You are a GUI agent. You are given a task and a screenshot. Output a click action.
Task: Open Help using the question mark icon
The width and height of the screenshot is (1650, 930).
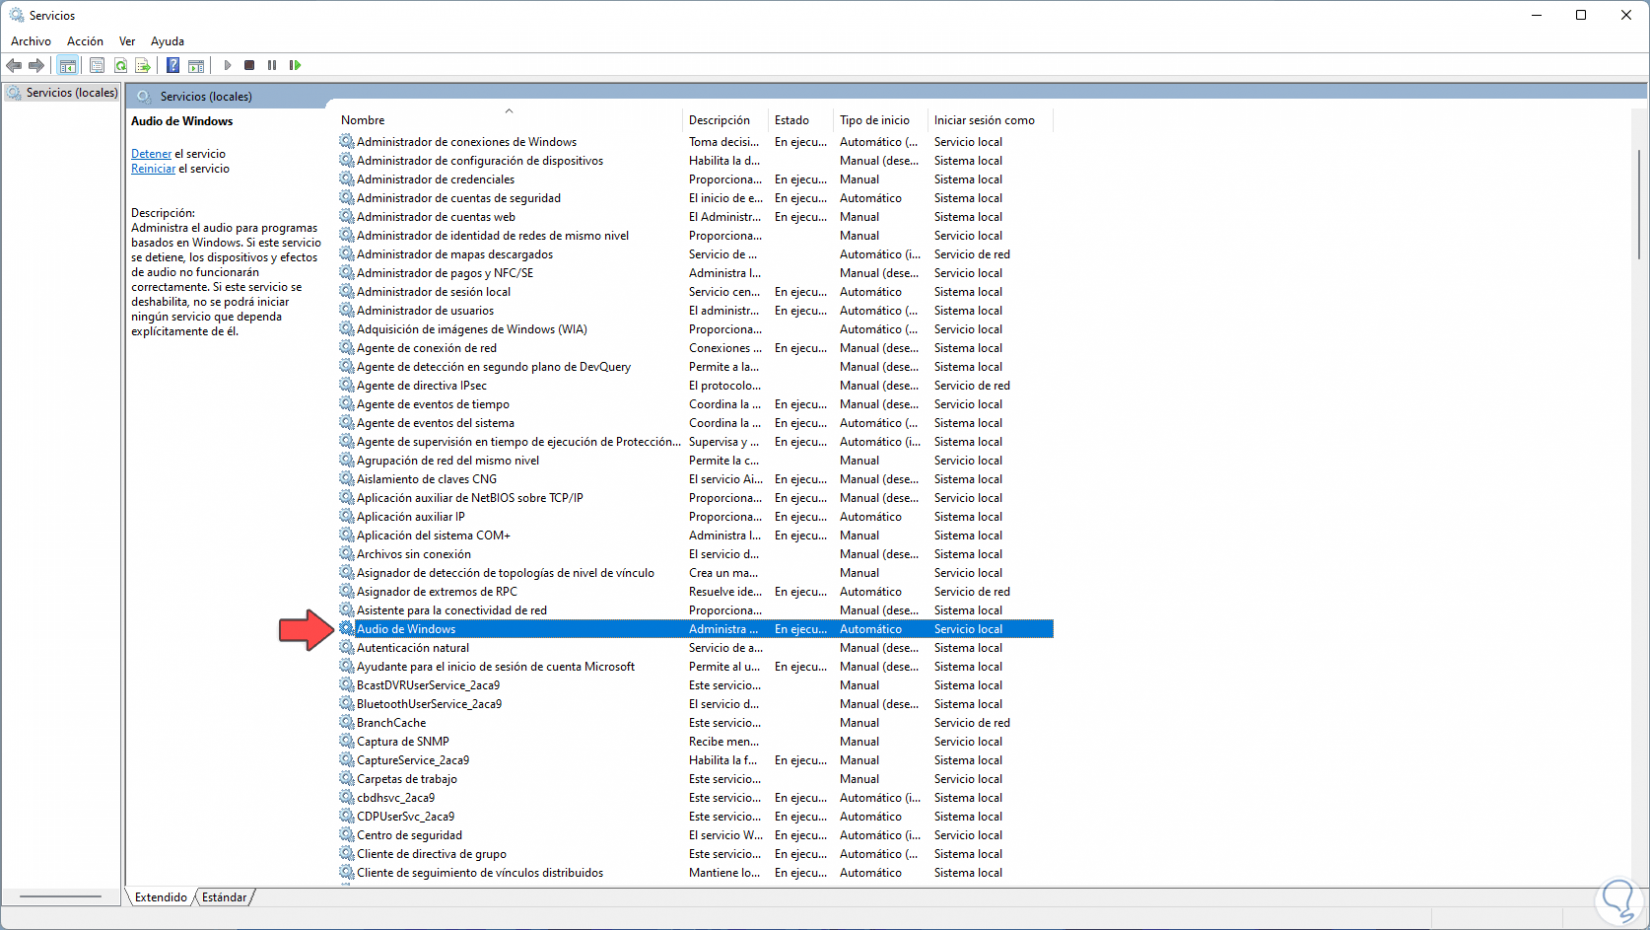click(x=173, y=66)
